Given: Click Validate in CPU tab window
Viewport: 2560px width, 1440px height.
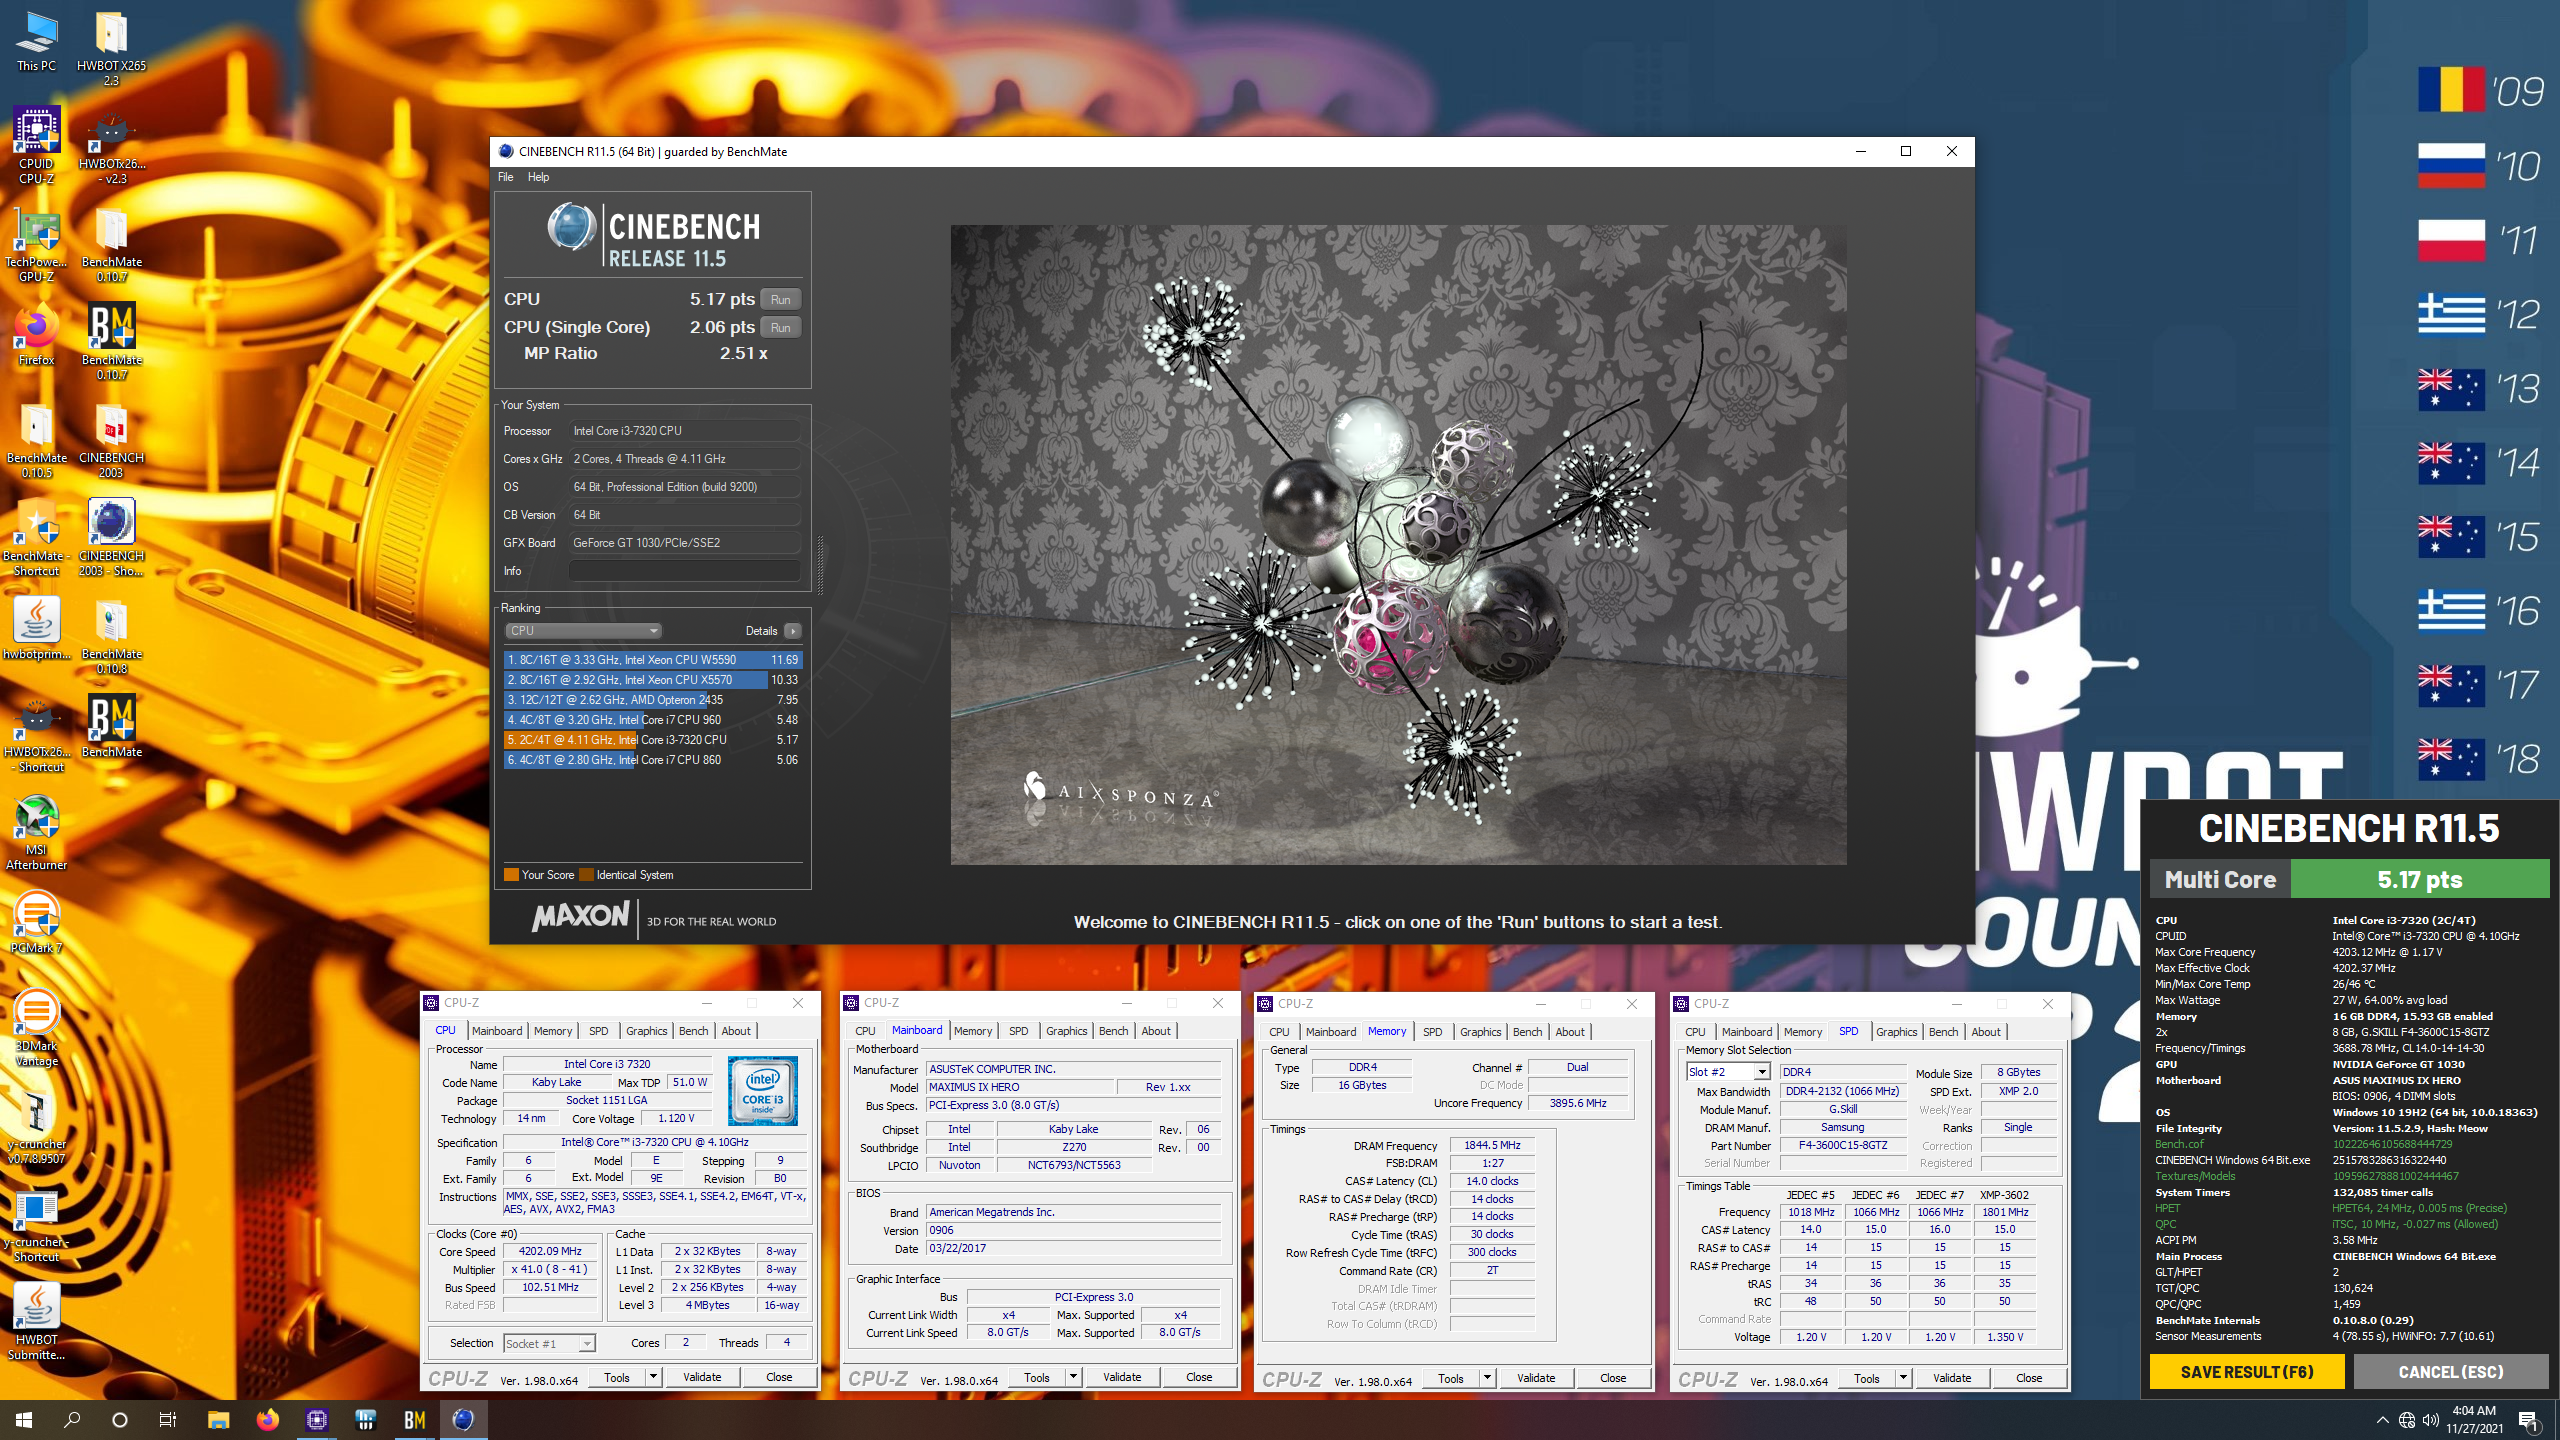Looking at the screenshot, I should coord(702,1377).
